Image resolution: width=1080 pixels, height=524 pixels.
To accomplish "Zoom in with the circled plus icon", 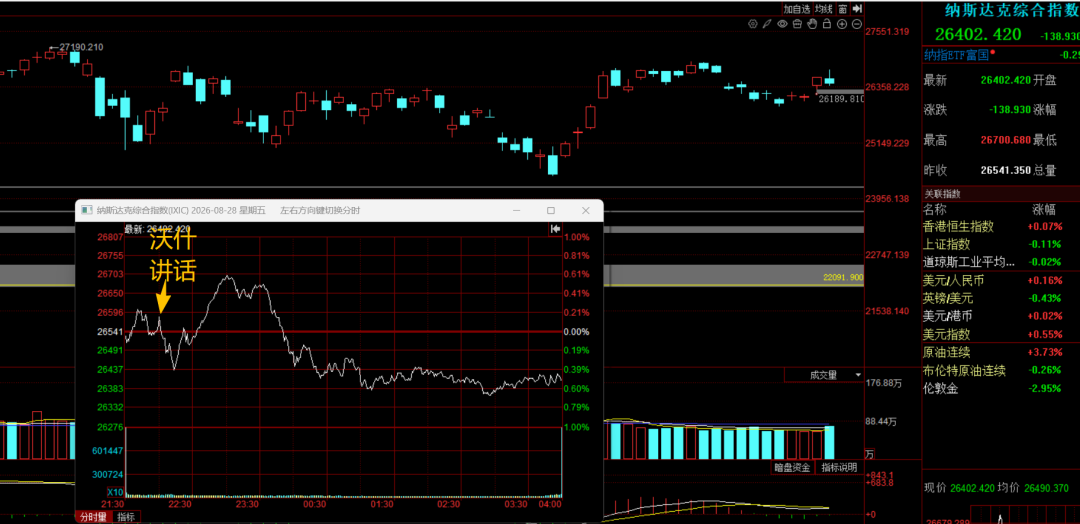I will tap(842, 23).
